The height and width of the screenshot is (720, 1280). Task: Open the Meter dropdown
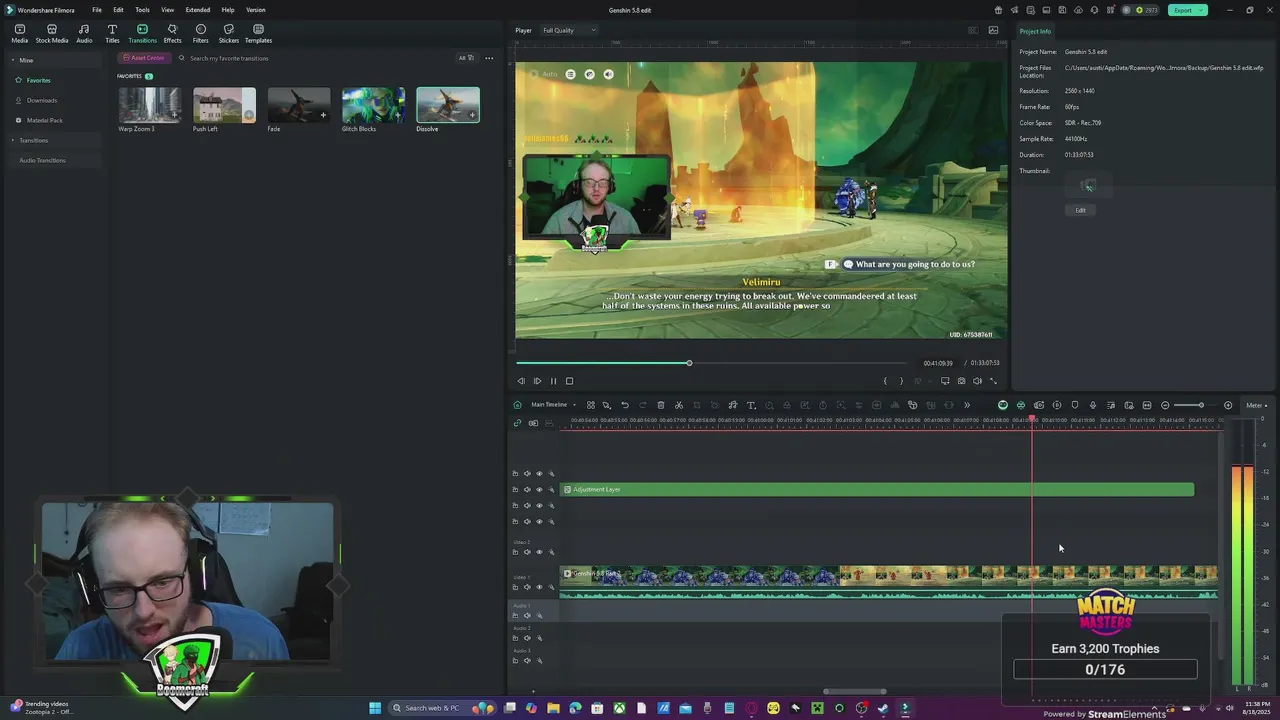tap(1256, 405)
